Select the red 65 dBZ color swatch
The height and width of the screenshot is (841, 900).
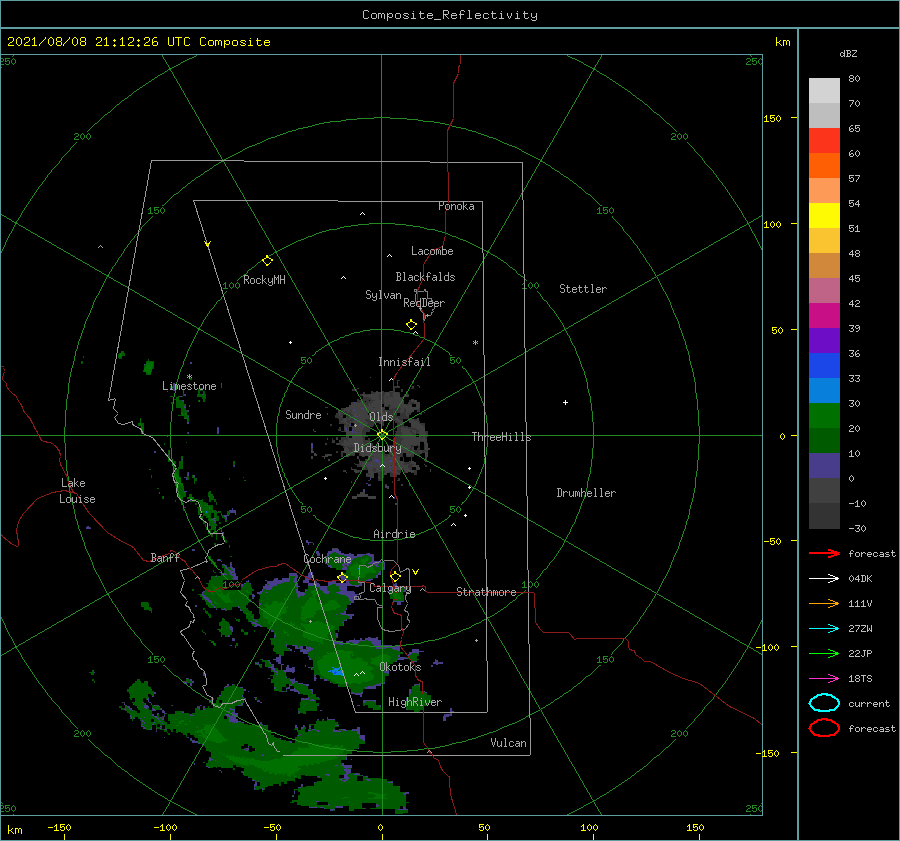pyautogui.click(x=824, y=141)
